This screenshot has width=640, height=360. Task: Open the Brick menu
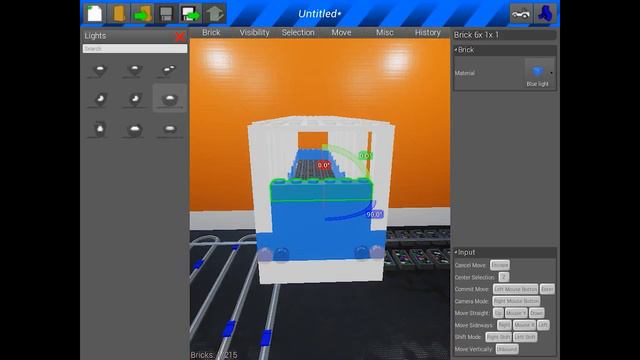[x=211, y=32]
